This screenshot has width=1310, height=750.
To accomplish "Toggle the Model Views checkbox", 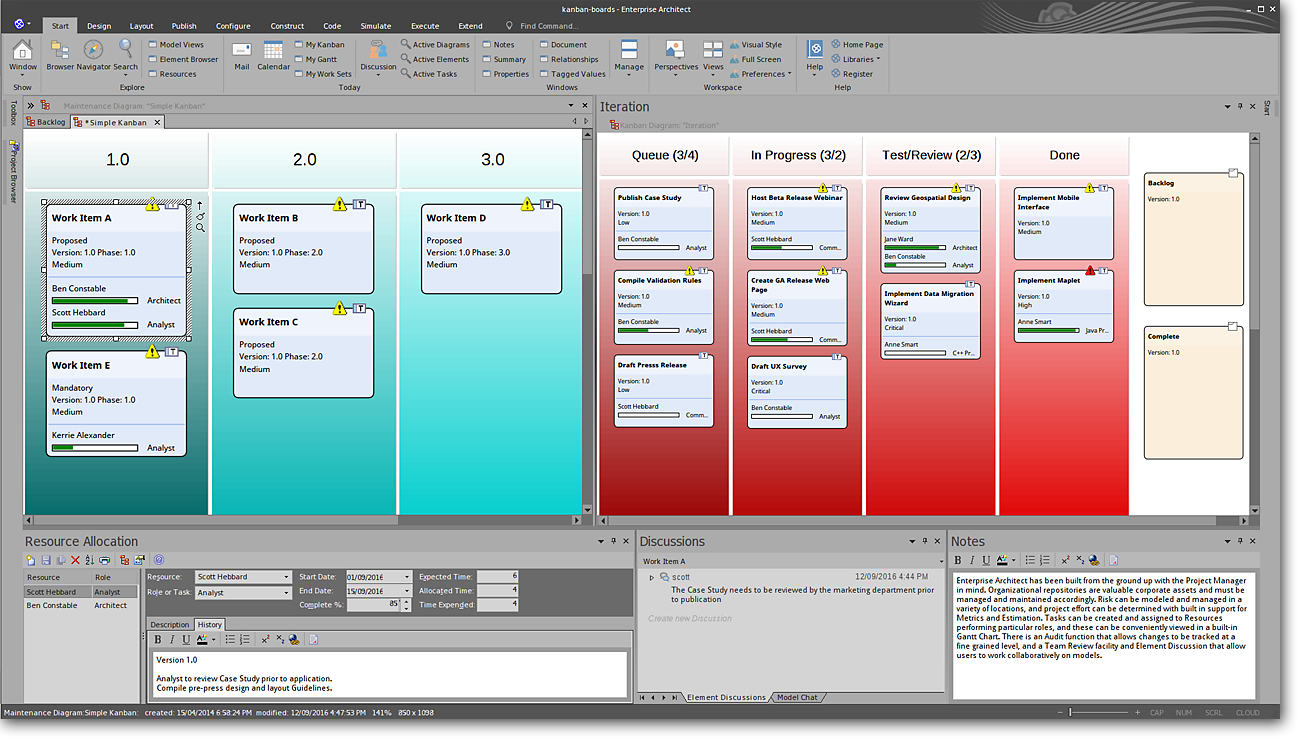I will click(x=152, y=45).
